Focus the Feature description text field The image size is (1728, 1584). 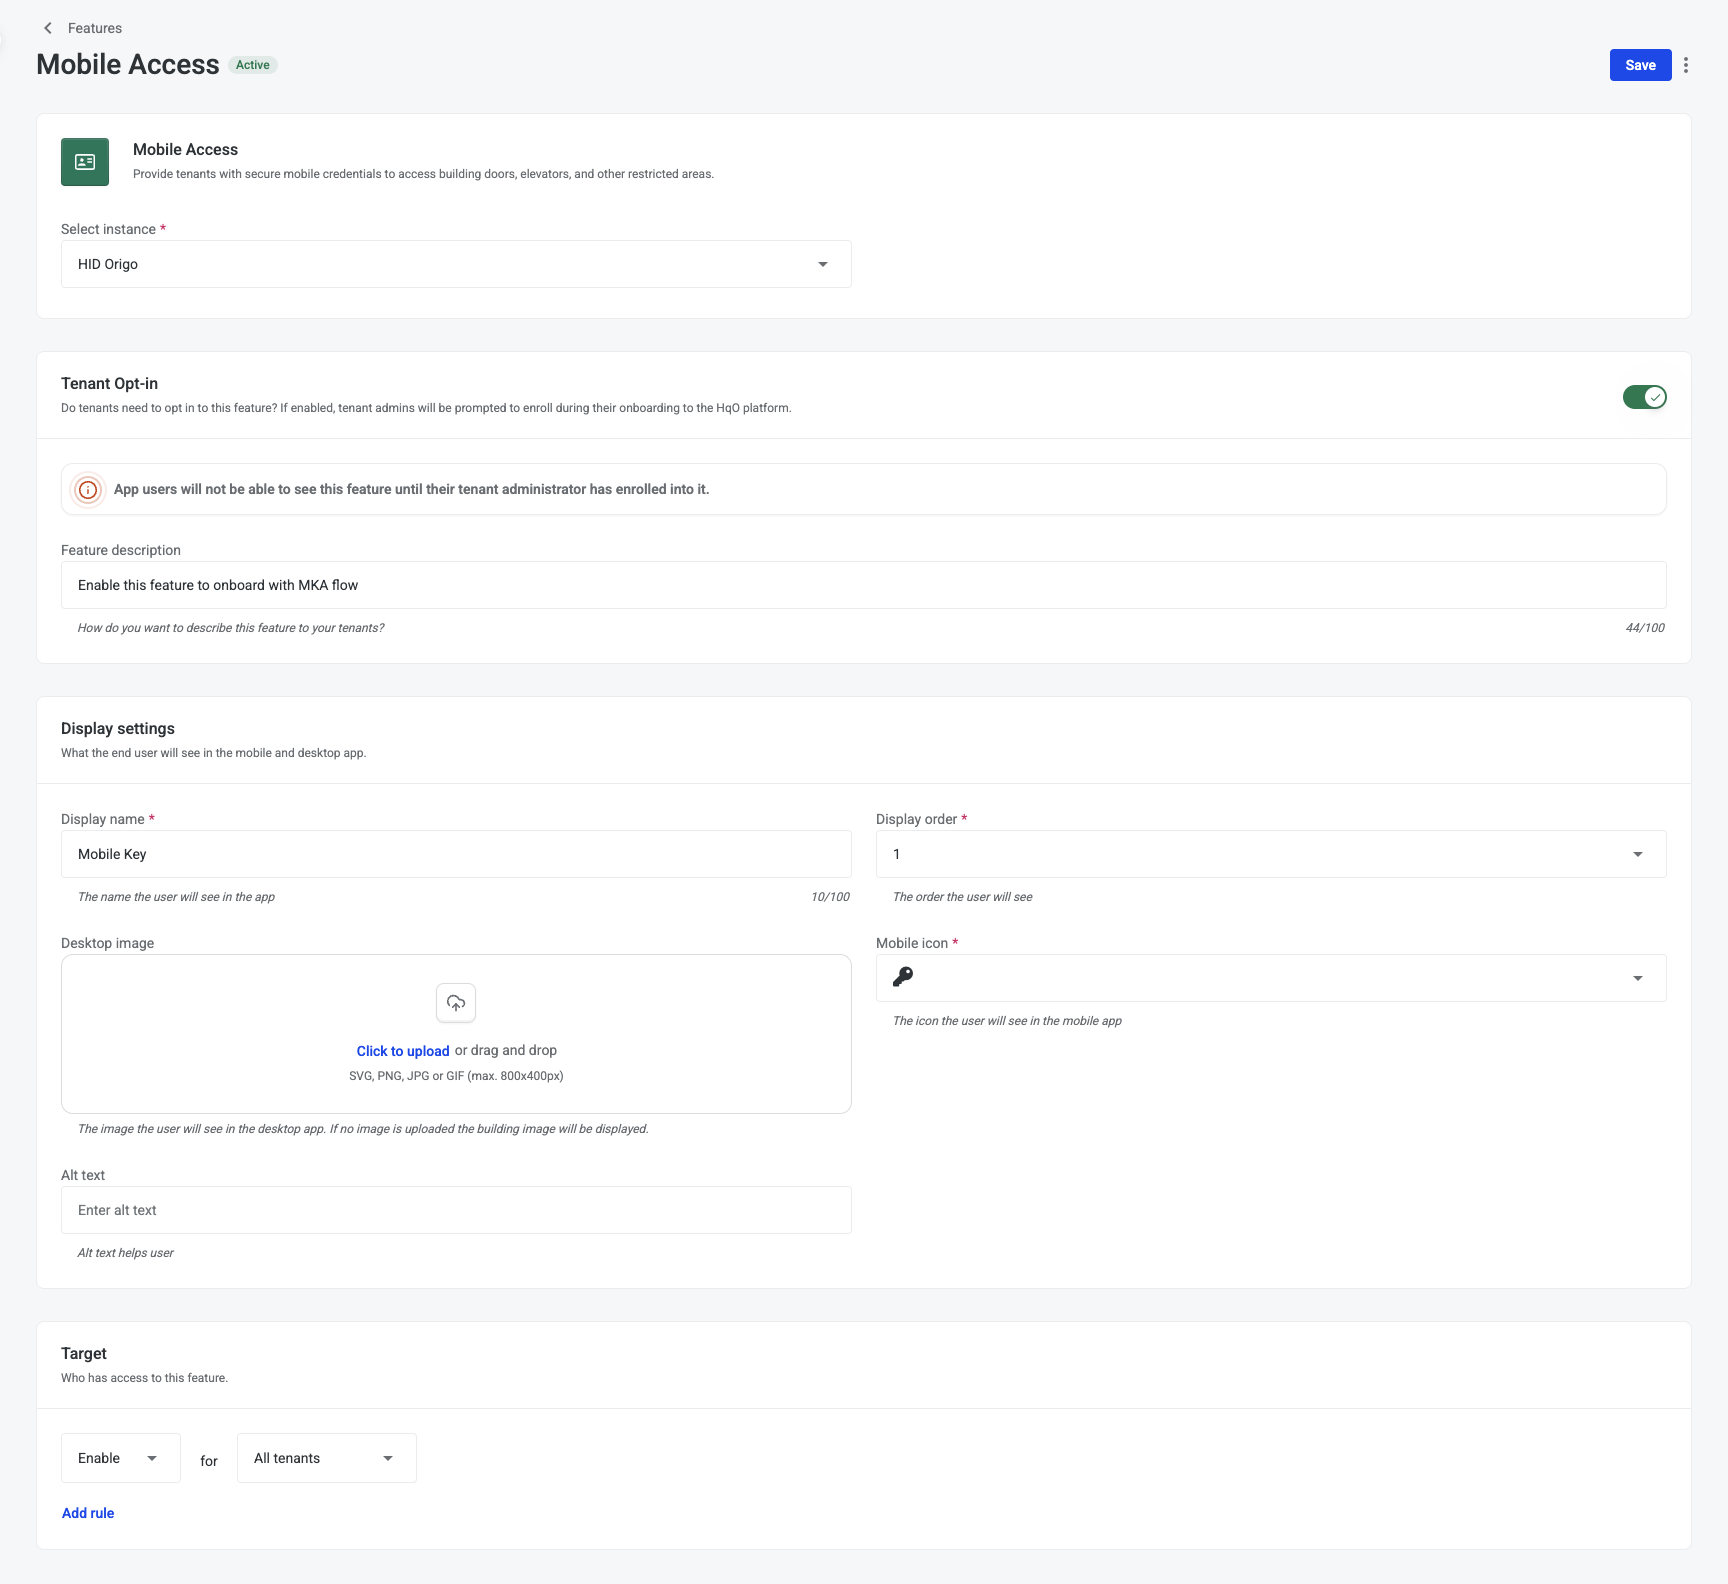click(x=863, y=585)
